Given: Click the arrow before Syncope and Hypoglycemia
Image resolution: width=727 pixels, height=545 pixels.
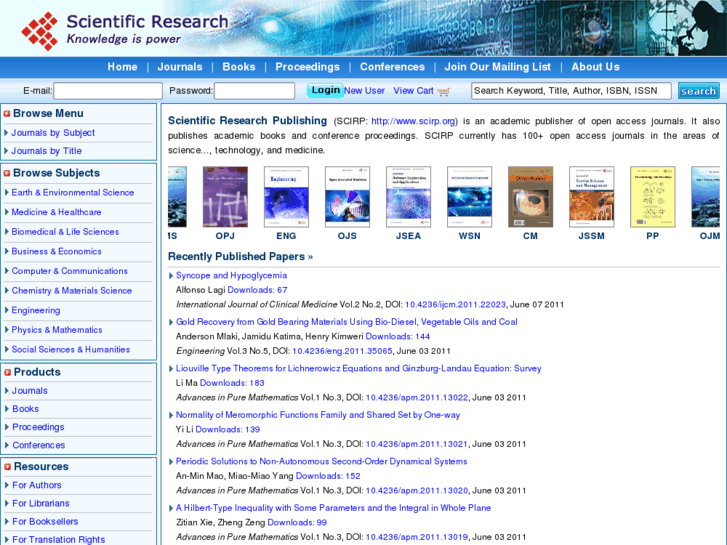Looking at the screenshot, I should click(x=171, y=276).
